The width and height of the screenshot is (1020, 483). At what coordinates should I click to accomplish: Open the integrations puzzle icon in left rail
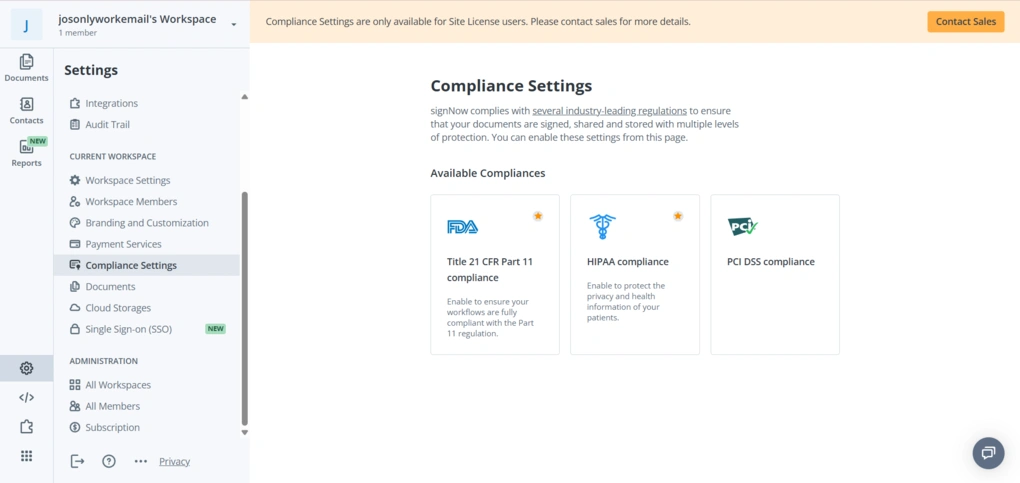point(26,426)
